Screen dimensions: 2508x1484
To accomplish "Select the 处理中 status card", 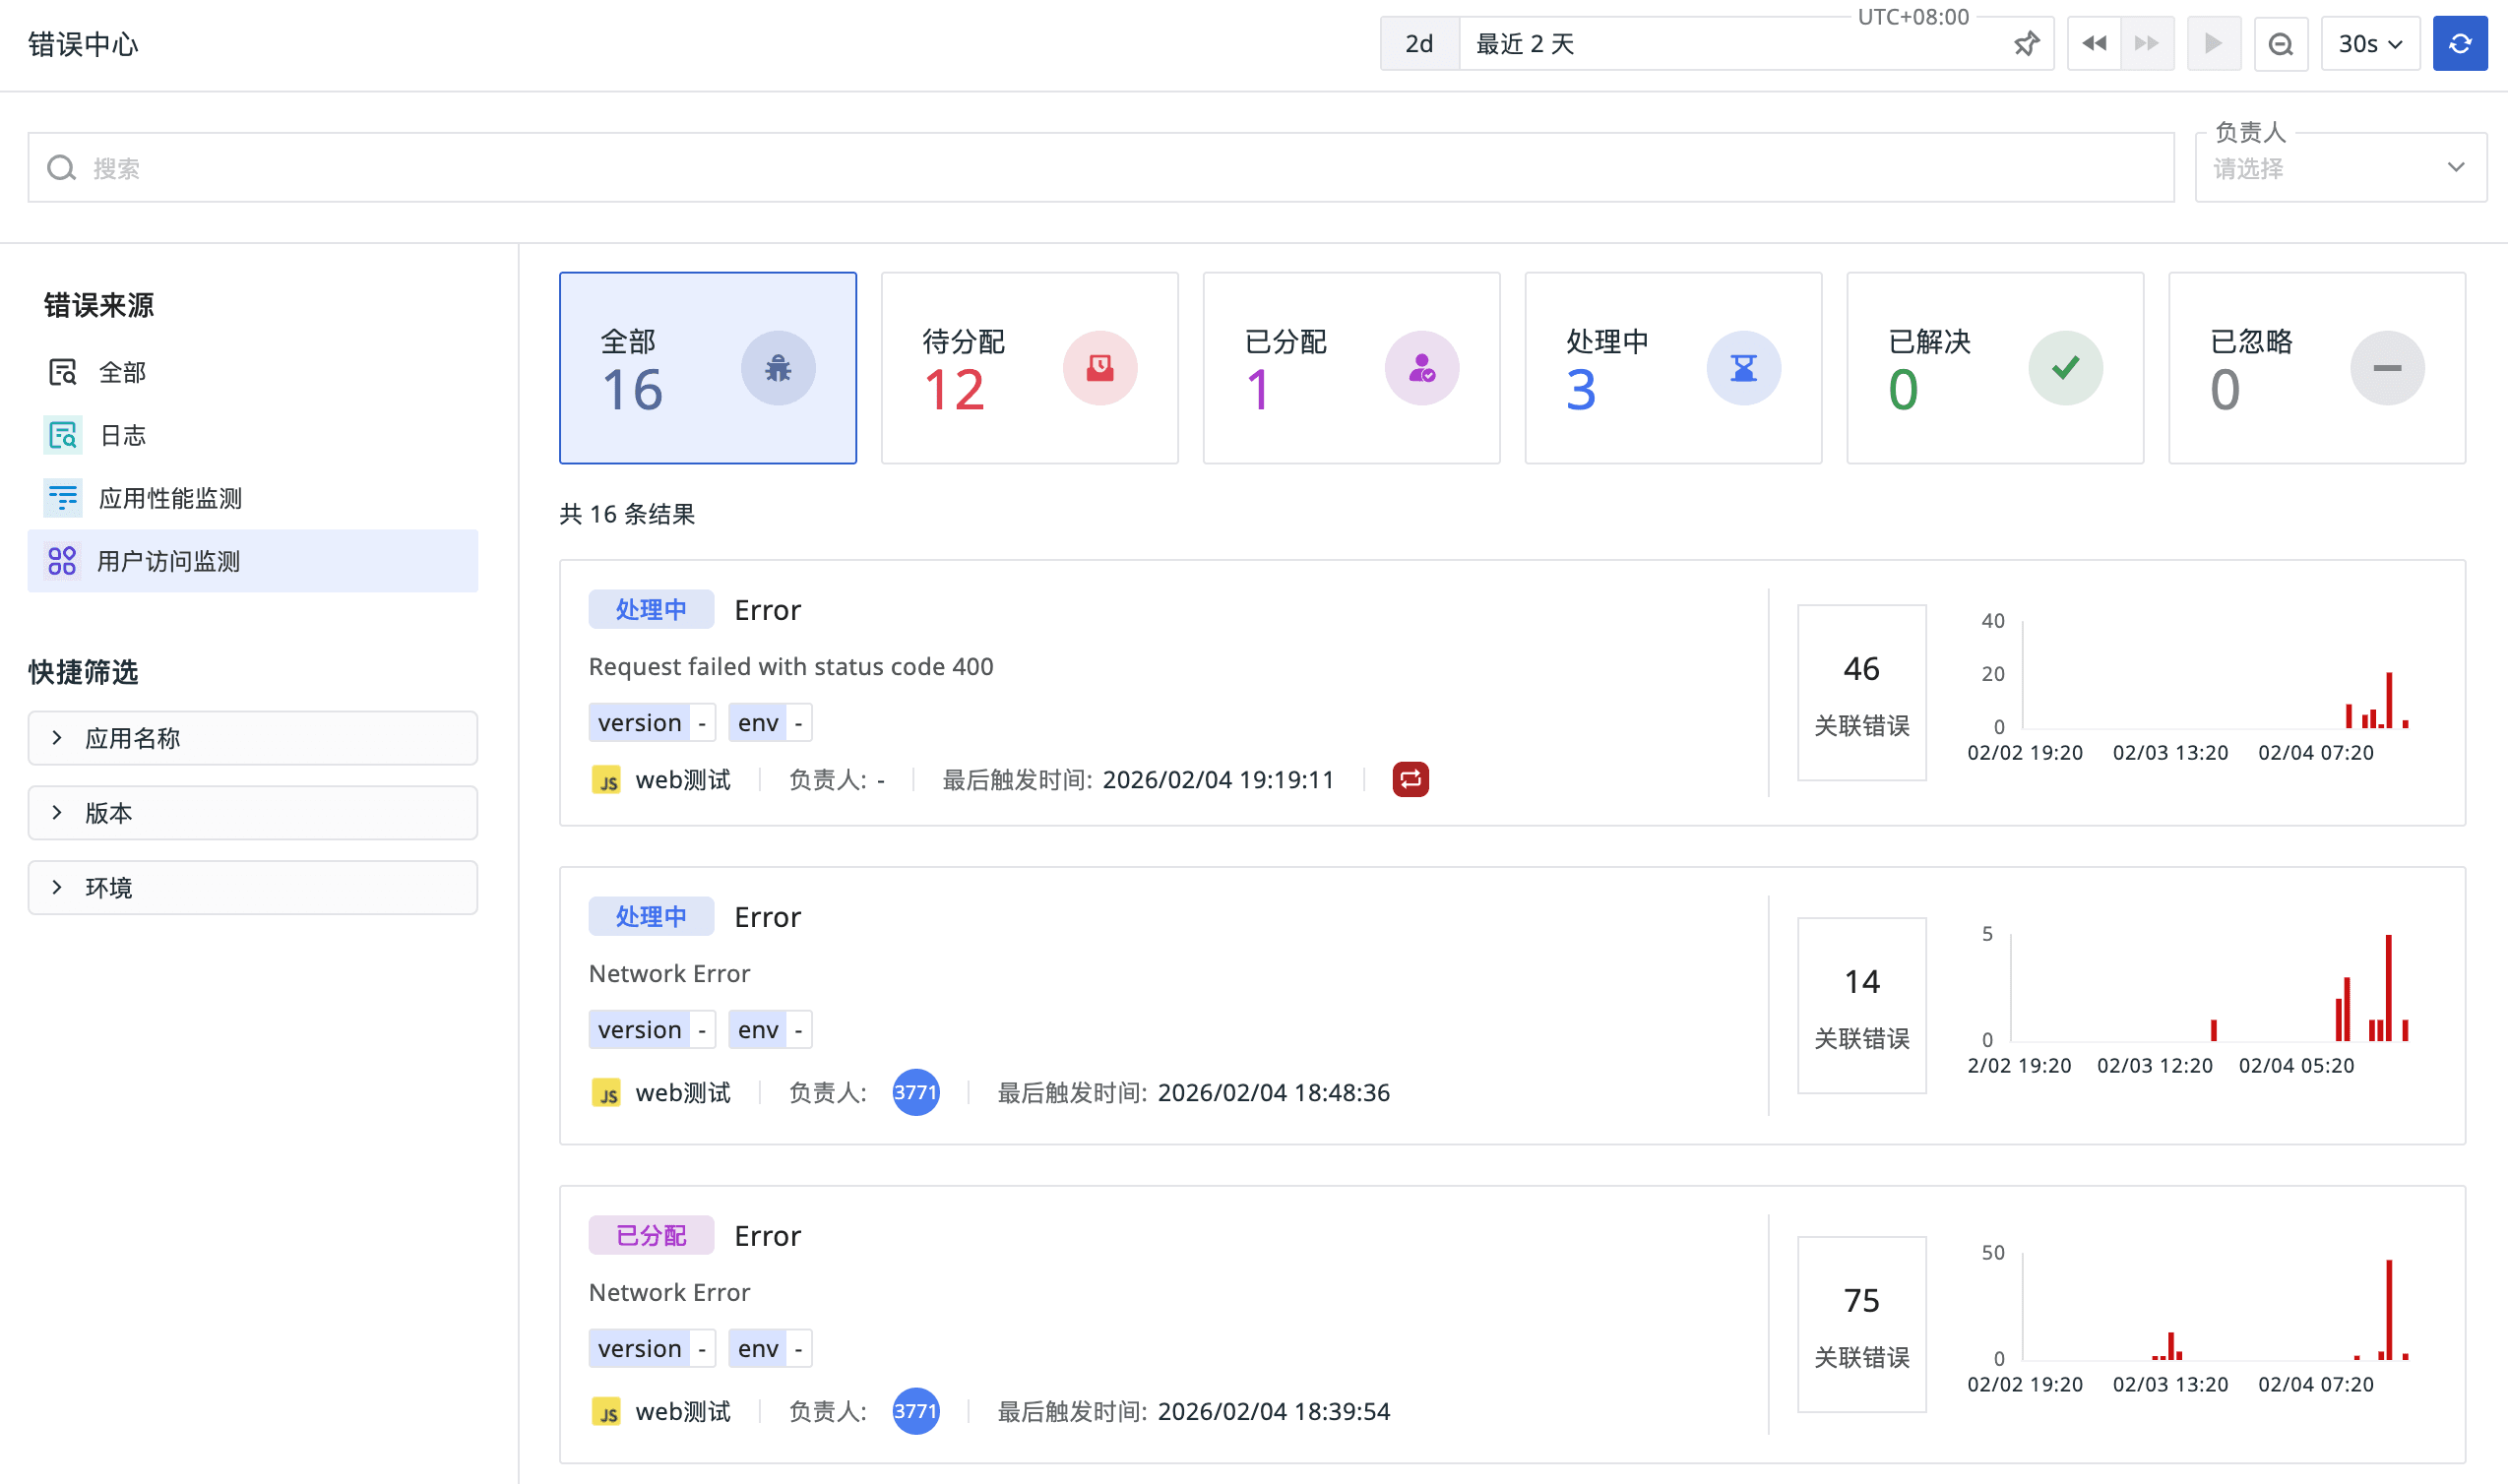I will pos(1672,368).
